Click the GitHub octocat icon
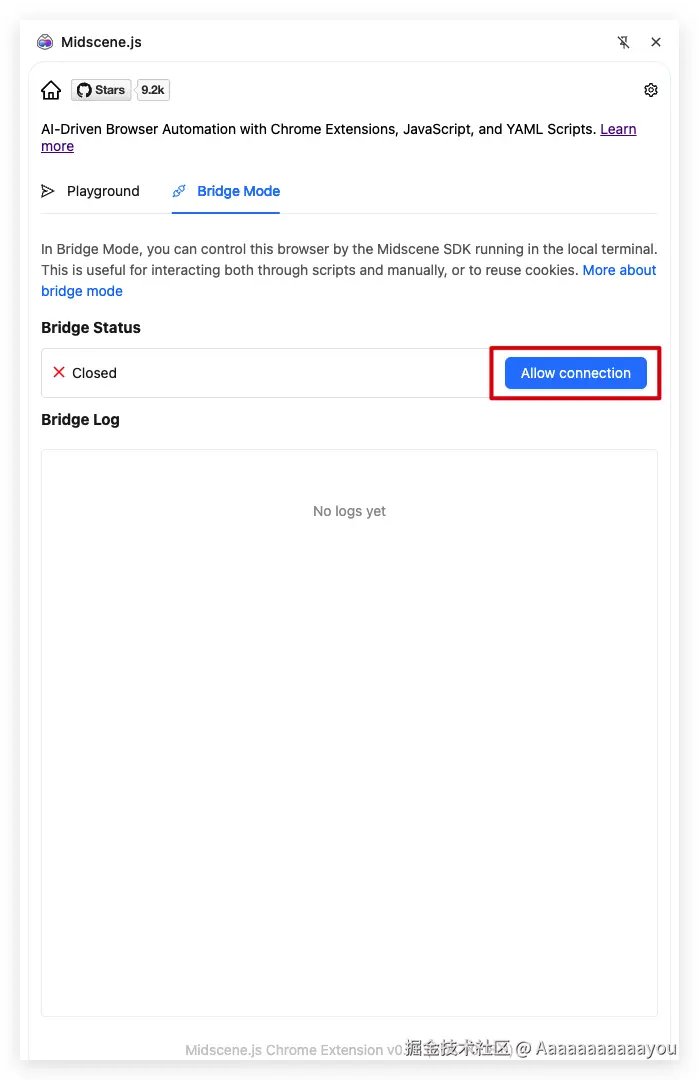The width and height of the screenshot is (699, 1080). coord(84,90)
